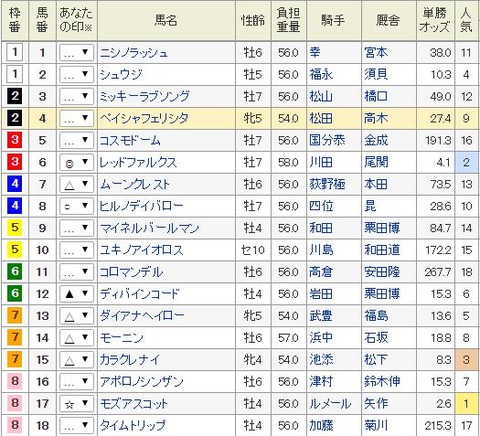Click the yellow popularity 1 cell

pyautogui.click(x=466, y=404)
